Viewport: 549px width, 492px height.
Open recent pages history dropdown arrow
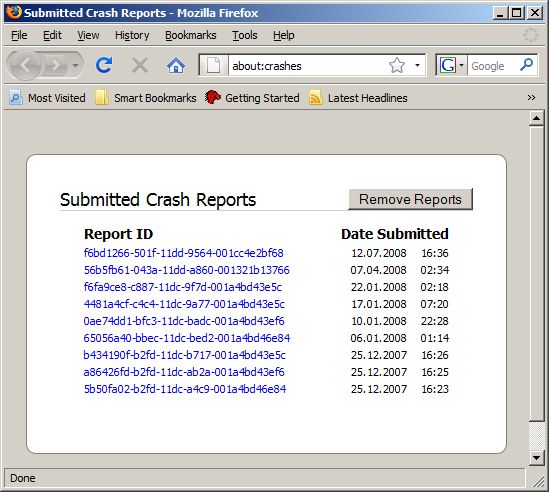point(75,65)
